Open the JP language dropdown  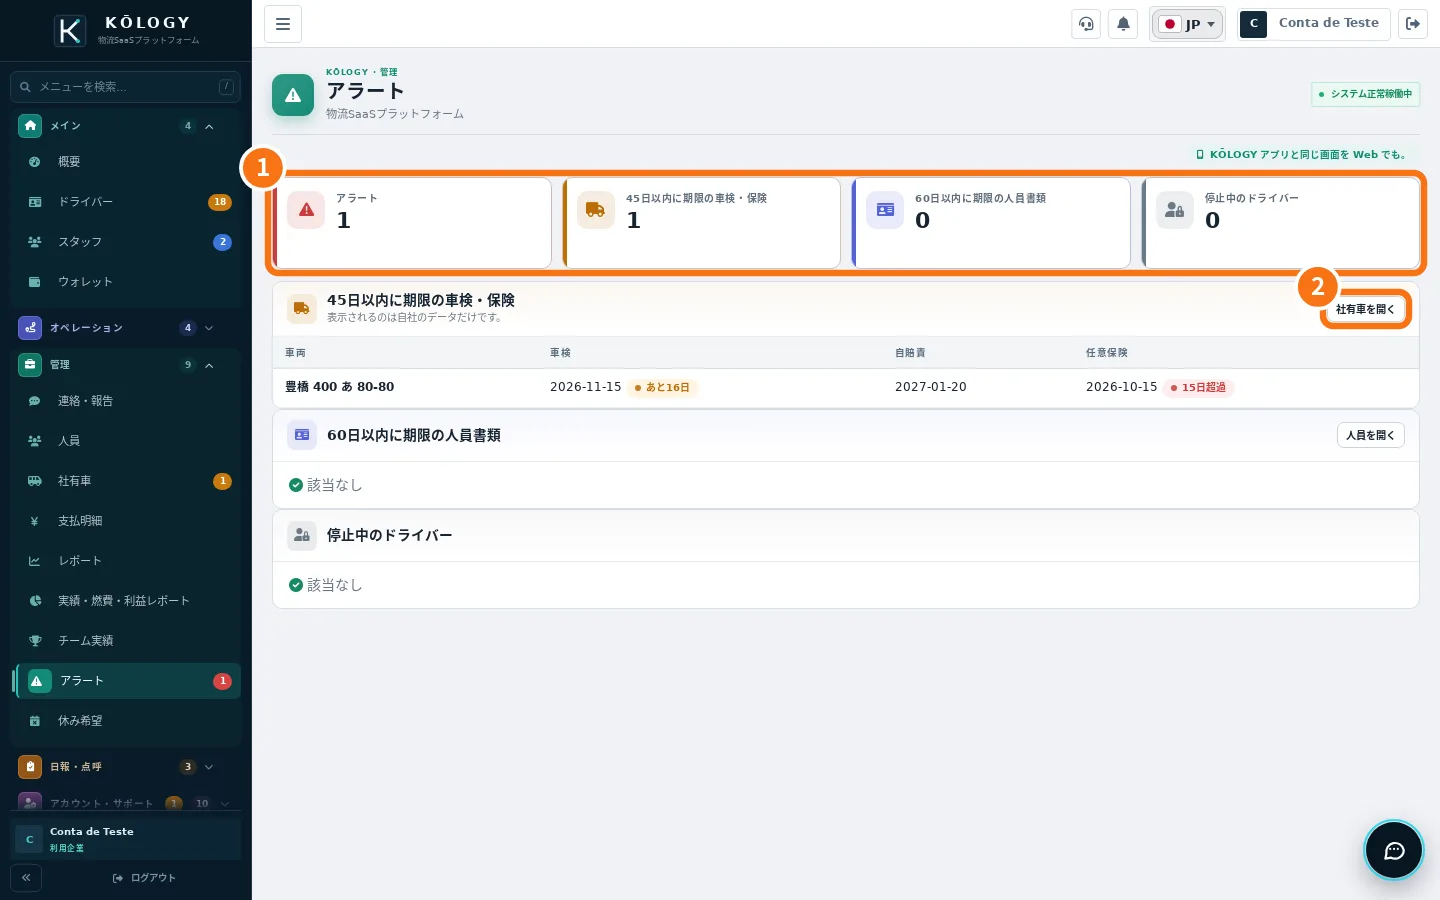[1187, 24]
